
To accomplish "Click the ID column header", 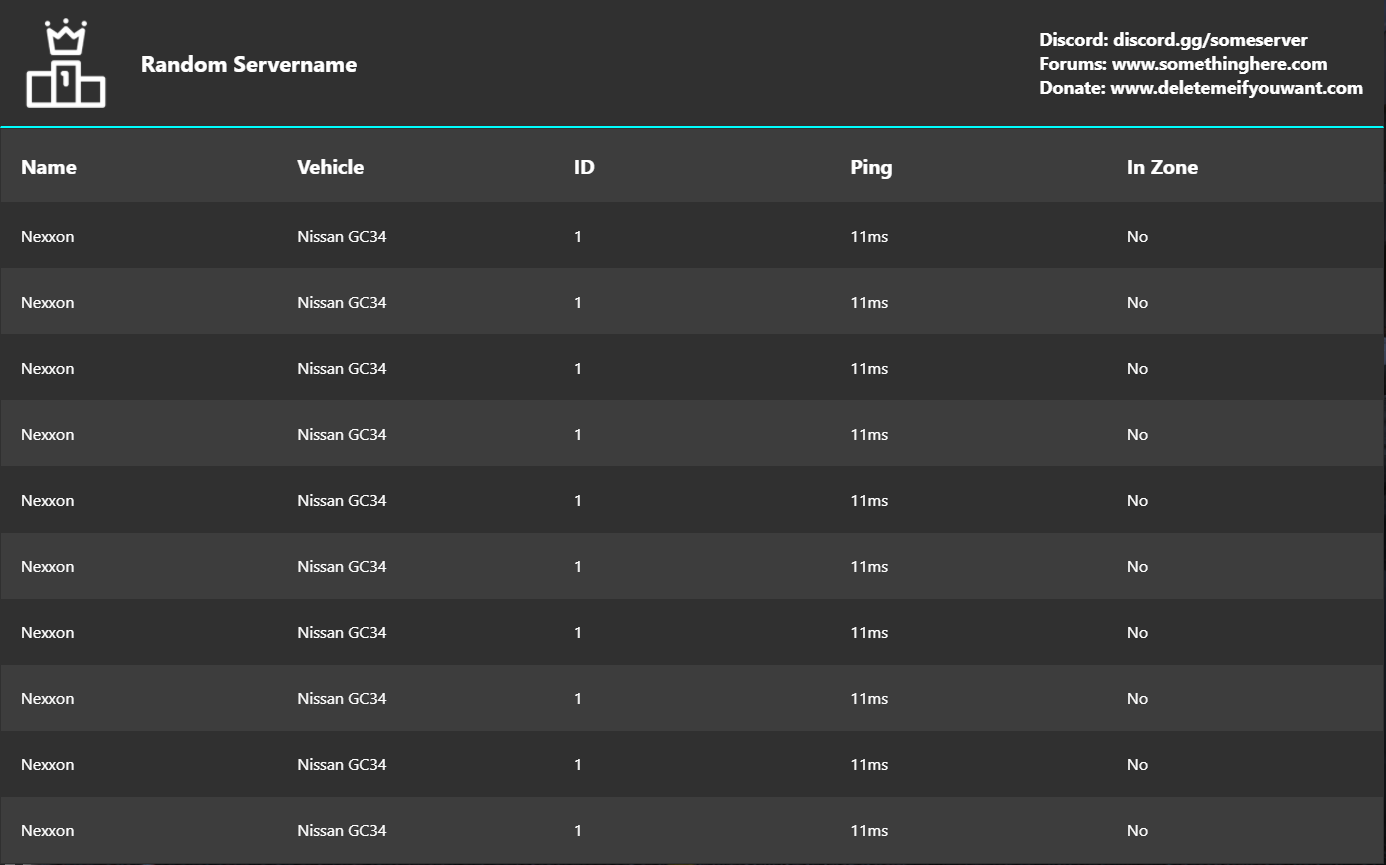I will [x=584, y=167].
